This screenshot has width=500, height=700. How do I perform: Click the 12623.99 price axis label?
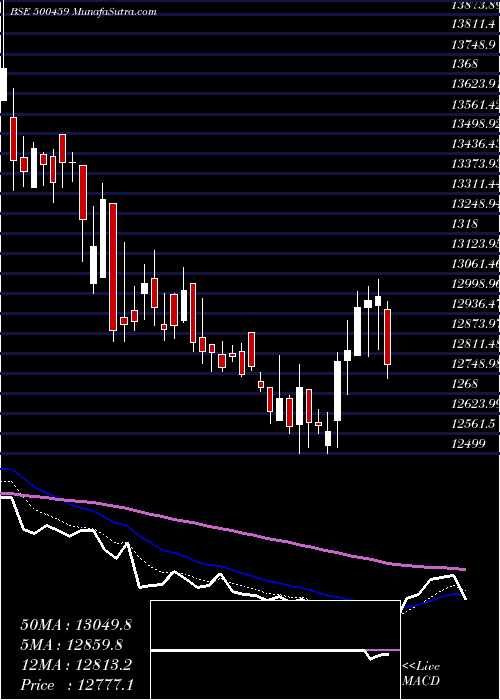pos(475,404)
